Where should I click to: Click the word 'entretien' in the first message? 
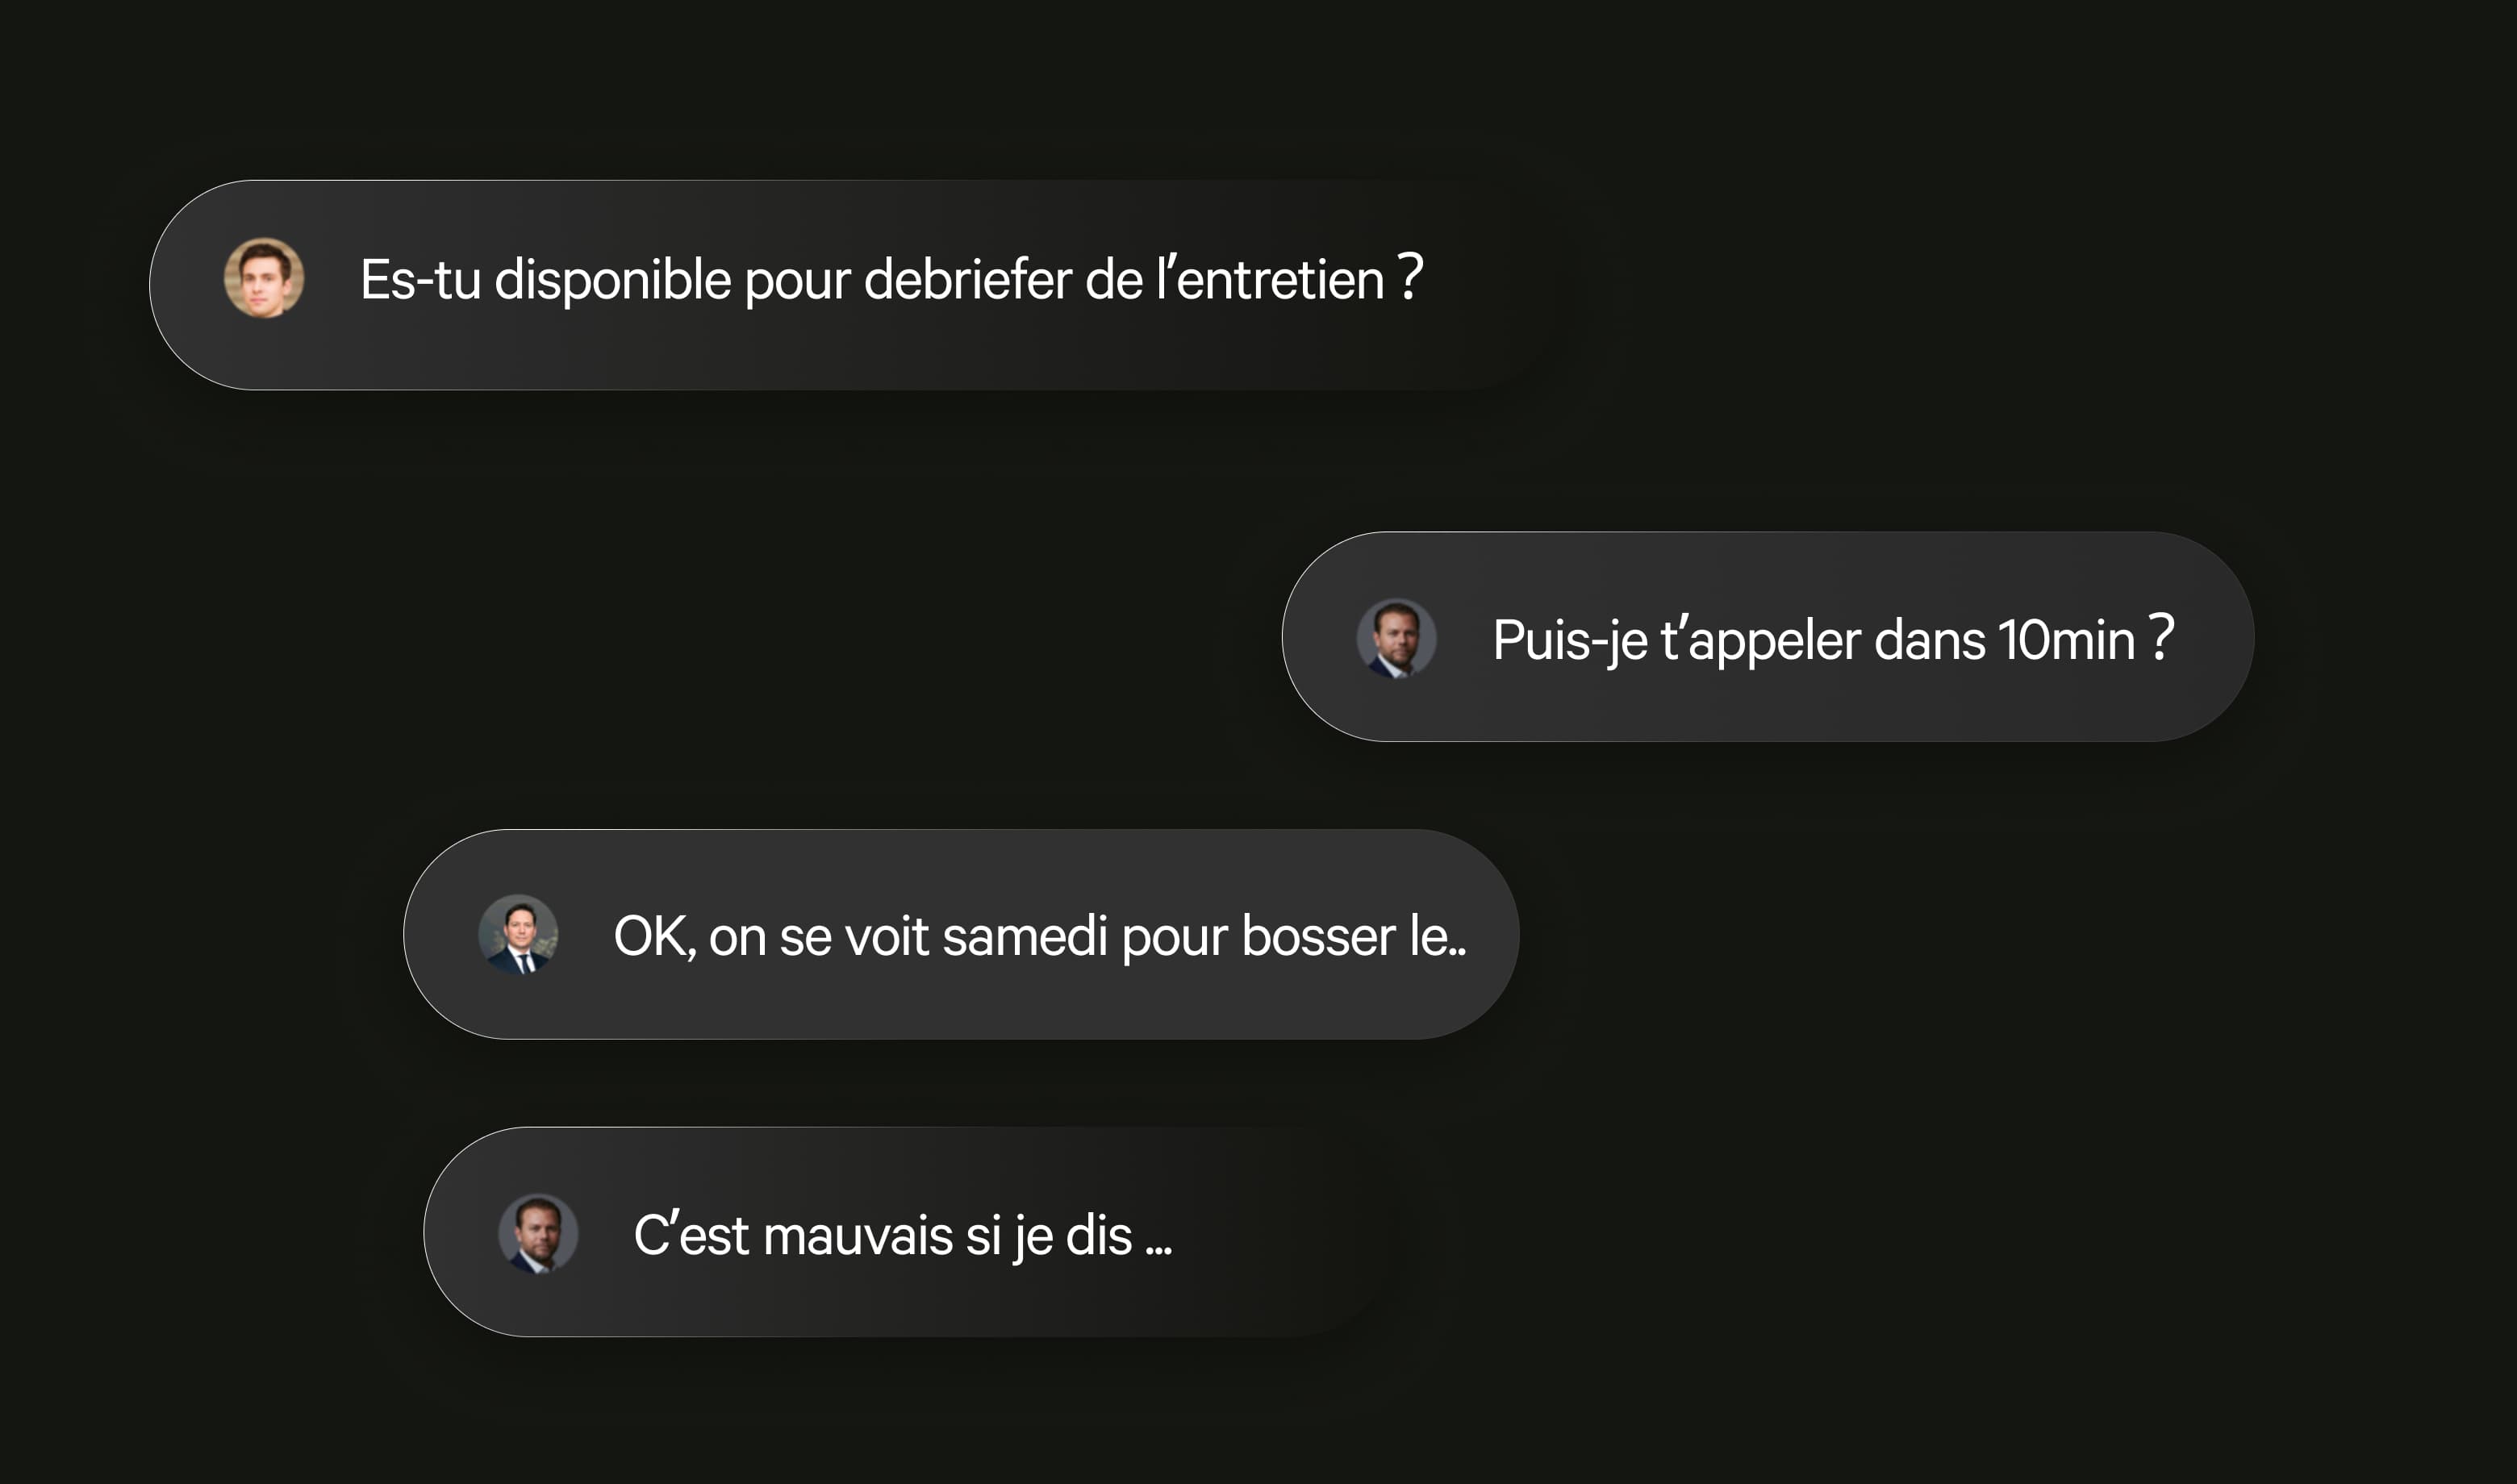pos(1280,280)
